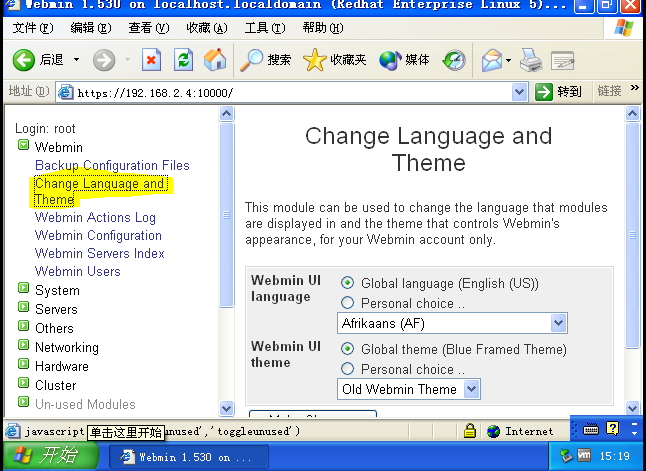
Task: Click the 链接 Links toolbar label
Action: pyautogui.click(x=609, y=91)
